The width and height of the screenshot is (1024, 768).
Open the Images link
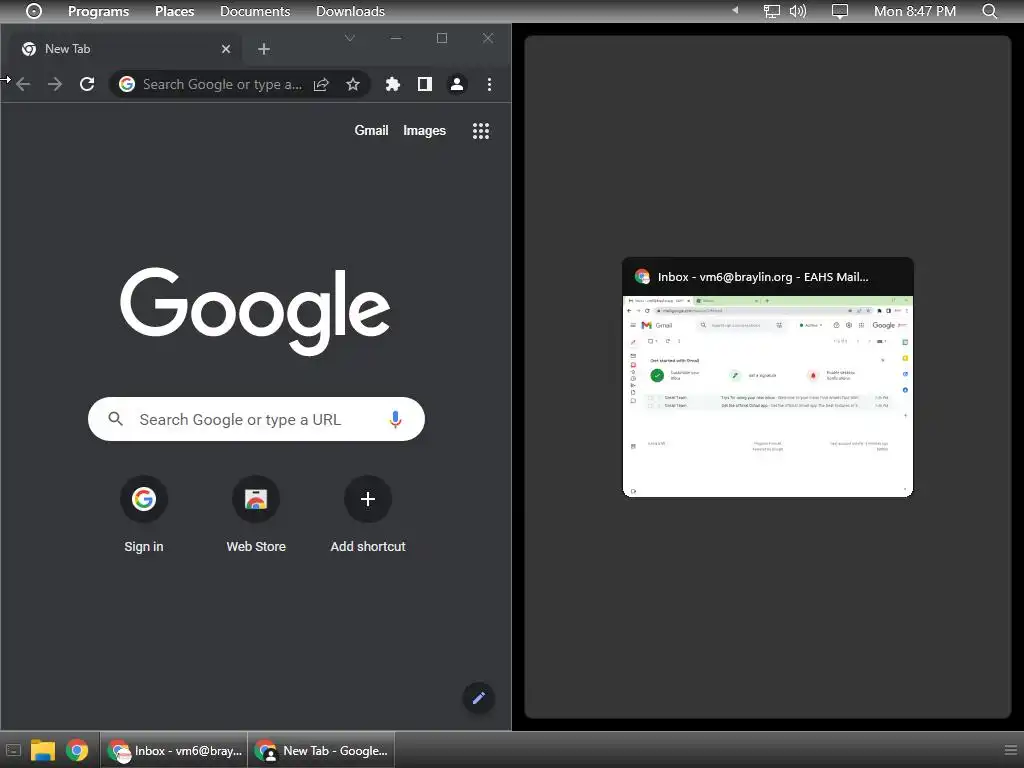click(x=424, y=131)
